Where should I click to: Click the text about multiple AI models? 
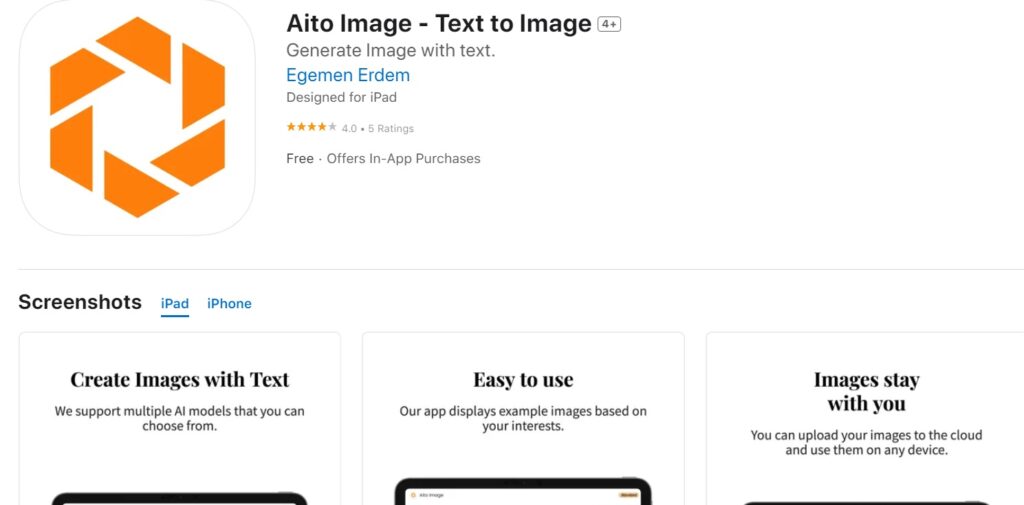coord(180,419)
